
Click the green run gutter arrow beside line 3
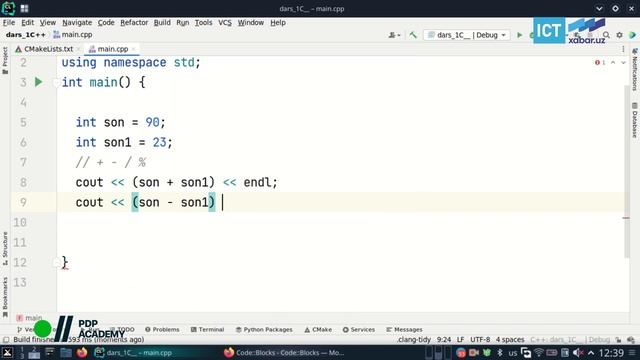click(38, 82)
